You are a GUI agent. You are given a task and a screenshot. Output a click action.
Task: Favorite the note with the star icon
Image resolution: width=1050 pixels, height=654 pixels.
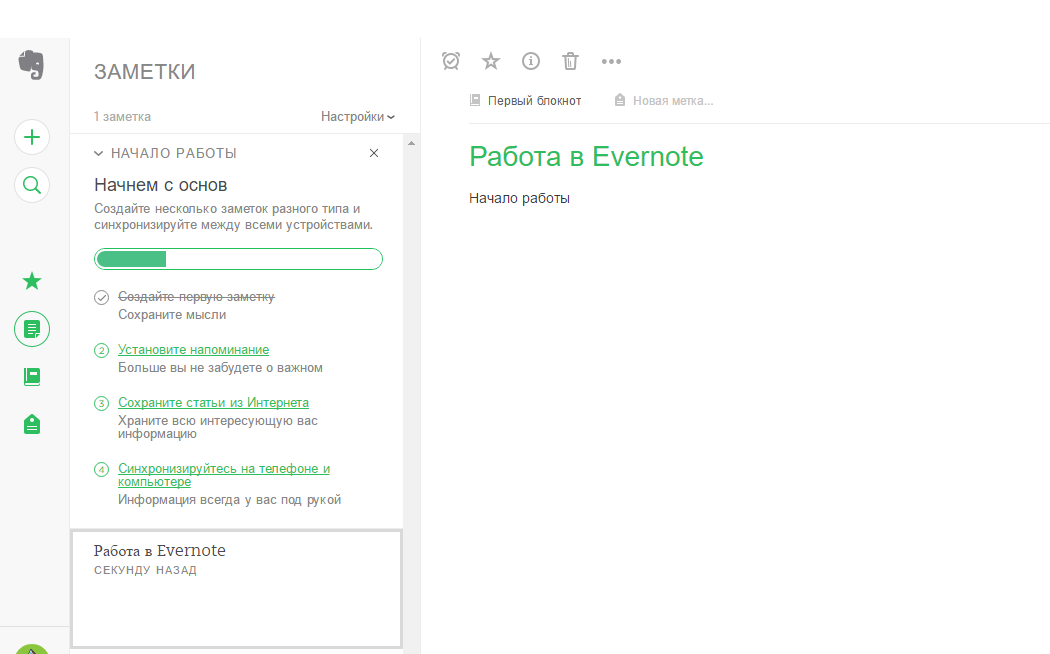491,61
